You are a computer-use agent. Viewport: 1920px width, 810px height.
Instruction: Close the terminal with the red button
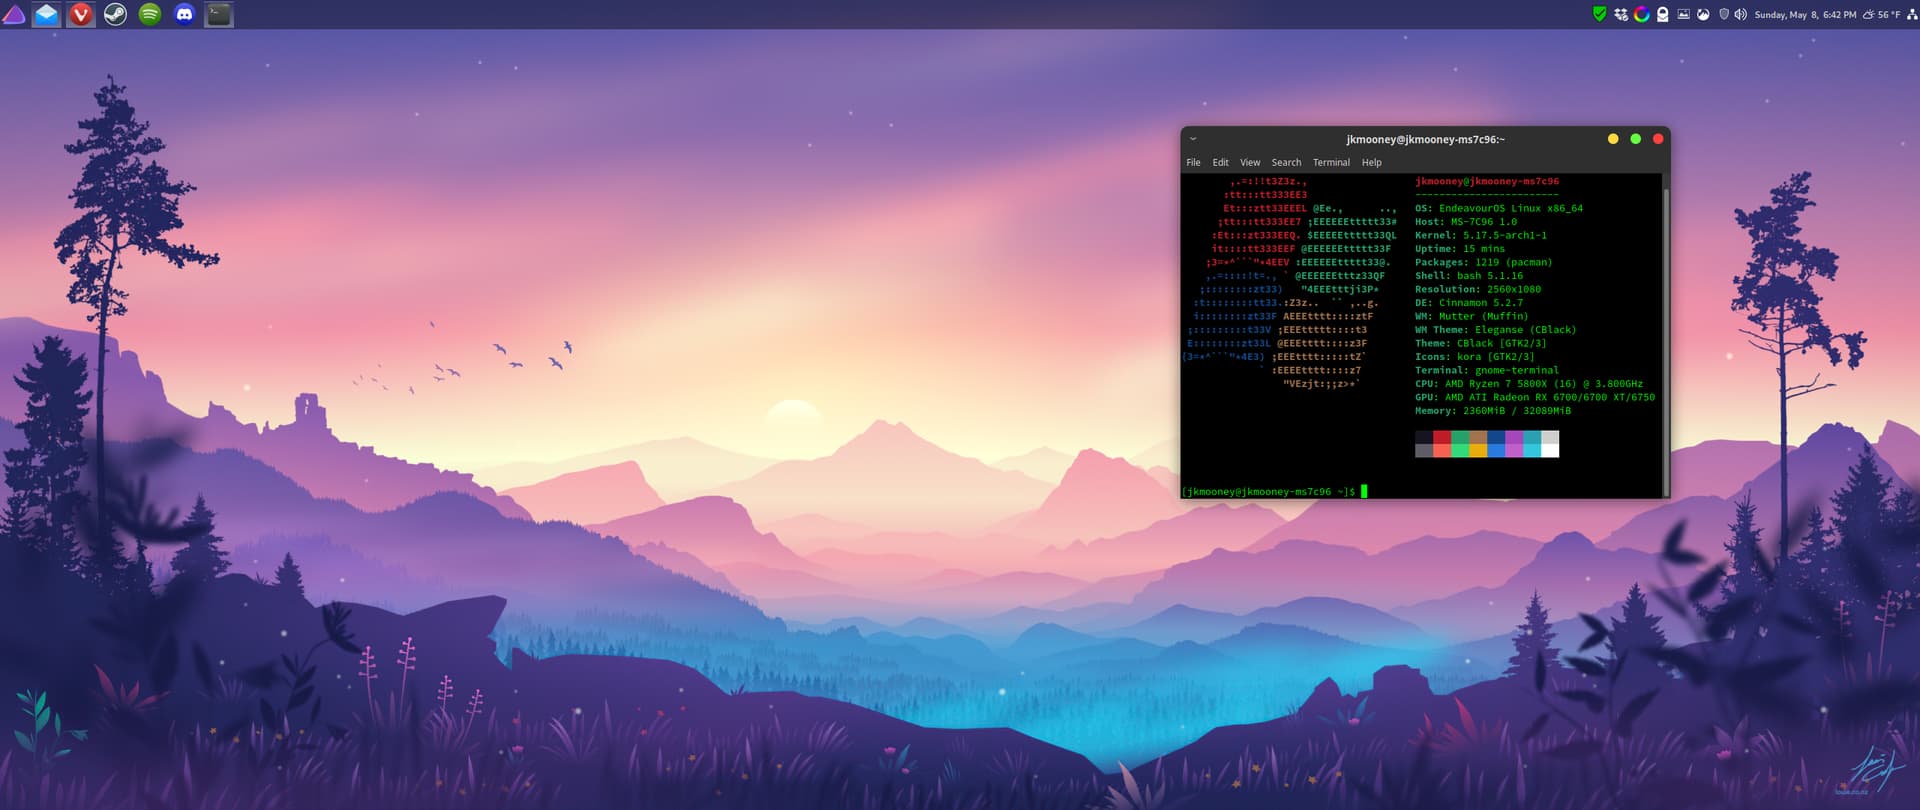coord(1658,139)
